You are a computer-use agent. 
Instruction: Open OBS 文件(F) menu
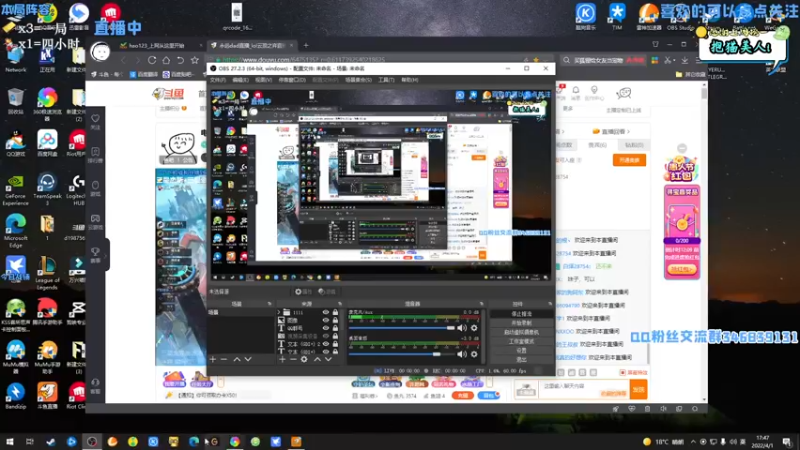(x=218, y=80)
